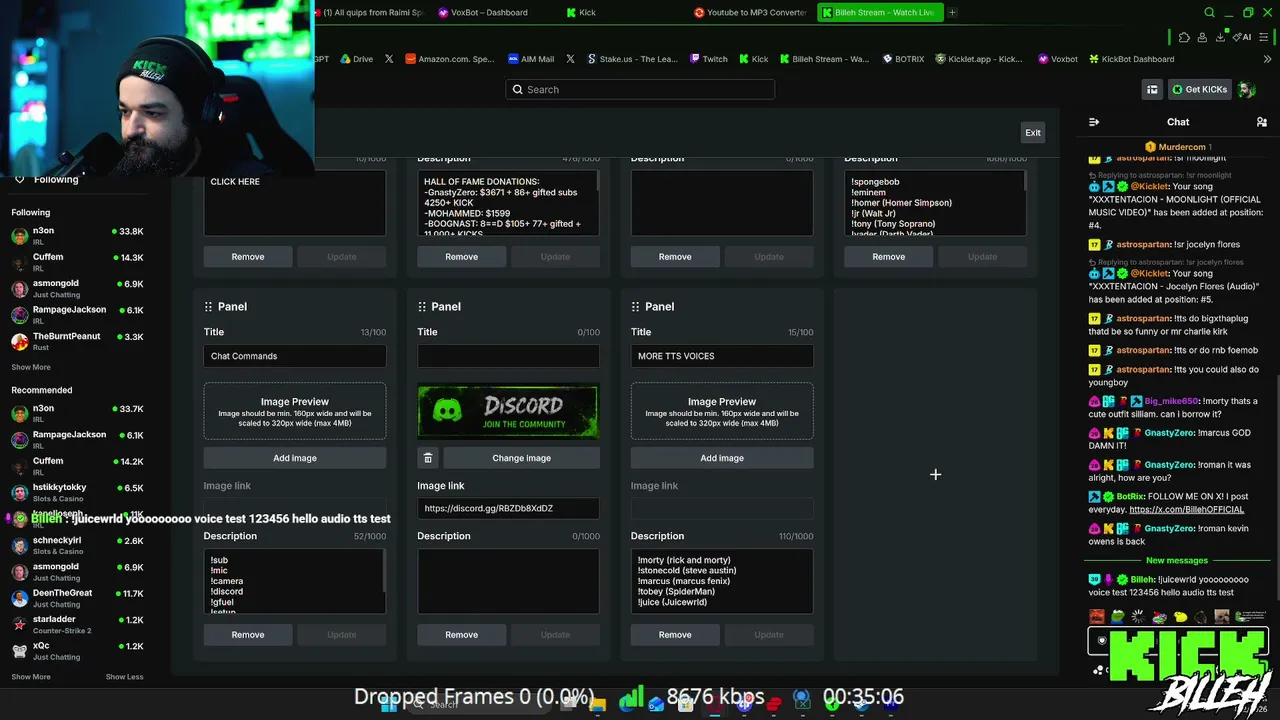Remove the CLICK HERE panel
Screen dimensions: 1280x720
pyautogui.click(x=248, y=257)
